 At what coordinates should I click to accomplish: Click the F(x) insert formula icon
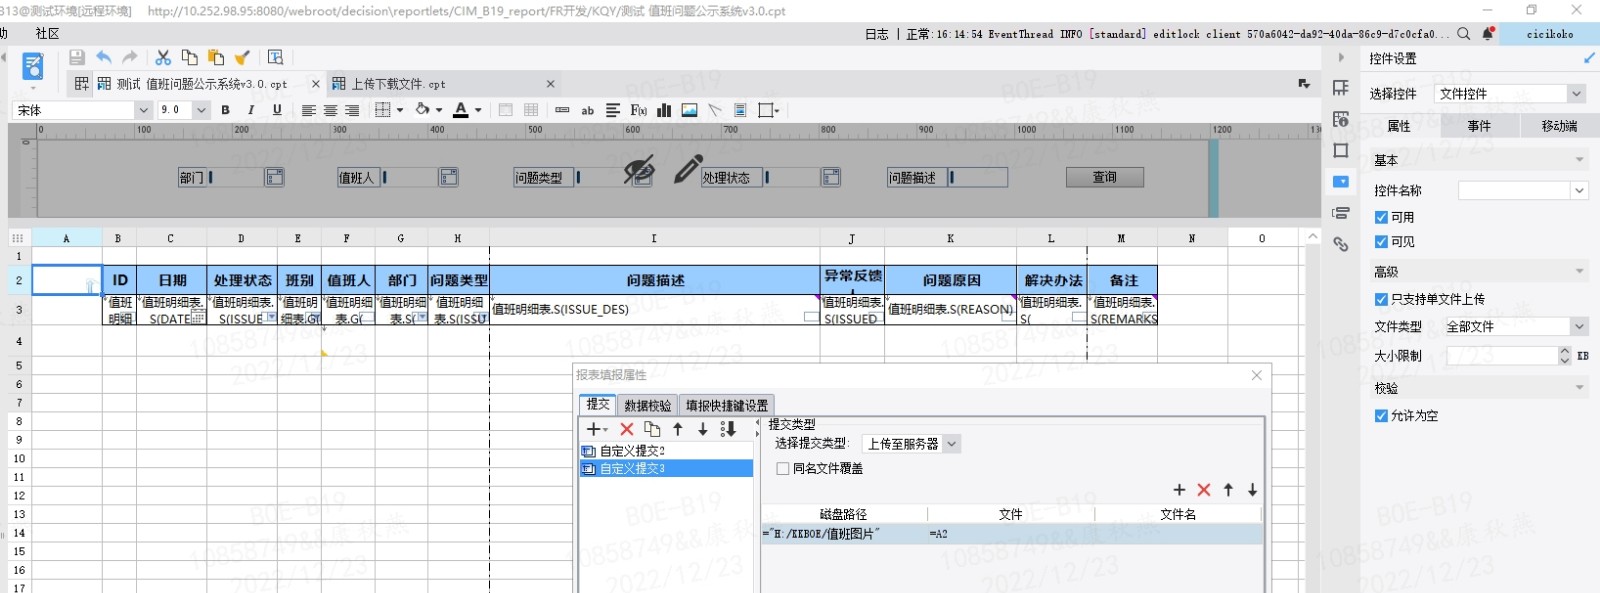[x=638, y=110]
